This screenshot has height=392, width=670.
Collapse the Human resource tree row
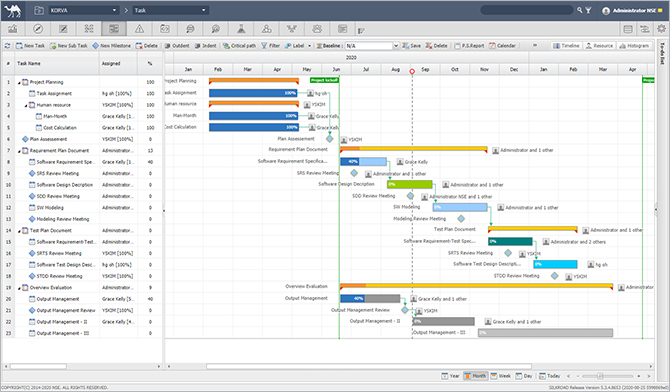tap(26, 105)
